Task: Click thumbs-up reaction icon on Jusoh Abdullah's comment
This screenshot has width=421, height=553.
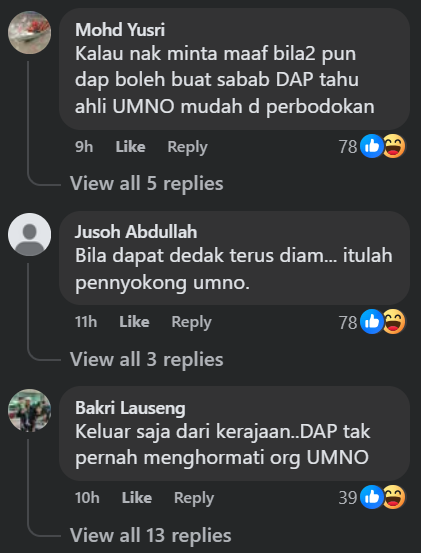Action: [x=372, y=322]
